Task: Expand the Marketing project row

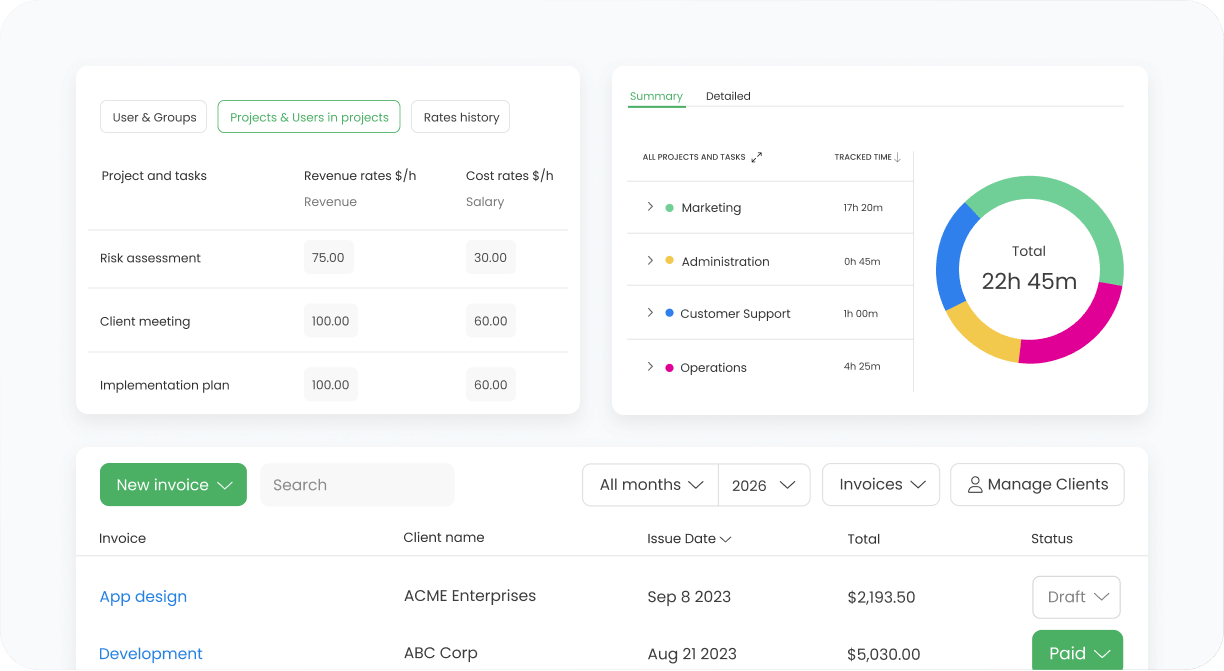Action: click(x=650, y=207)
